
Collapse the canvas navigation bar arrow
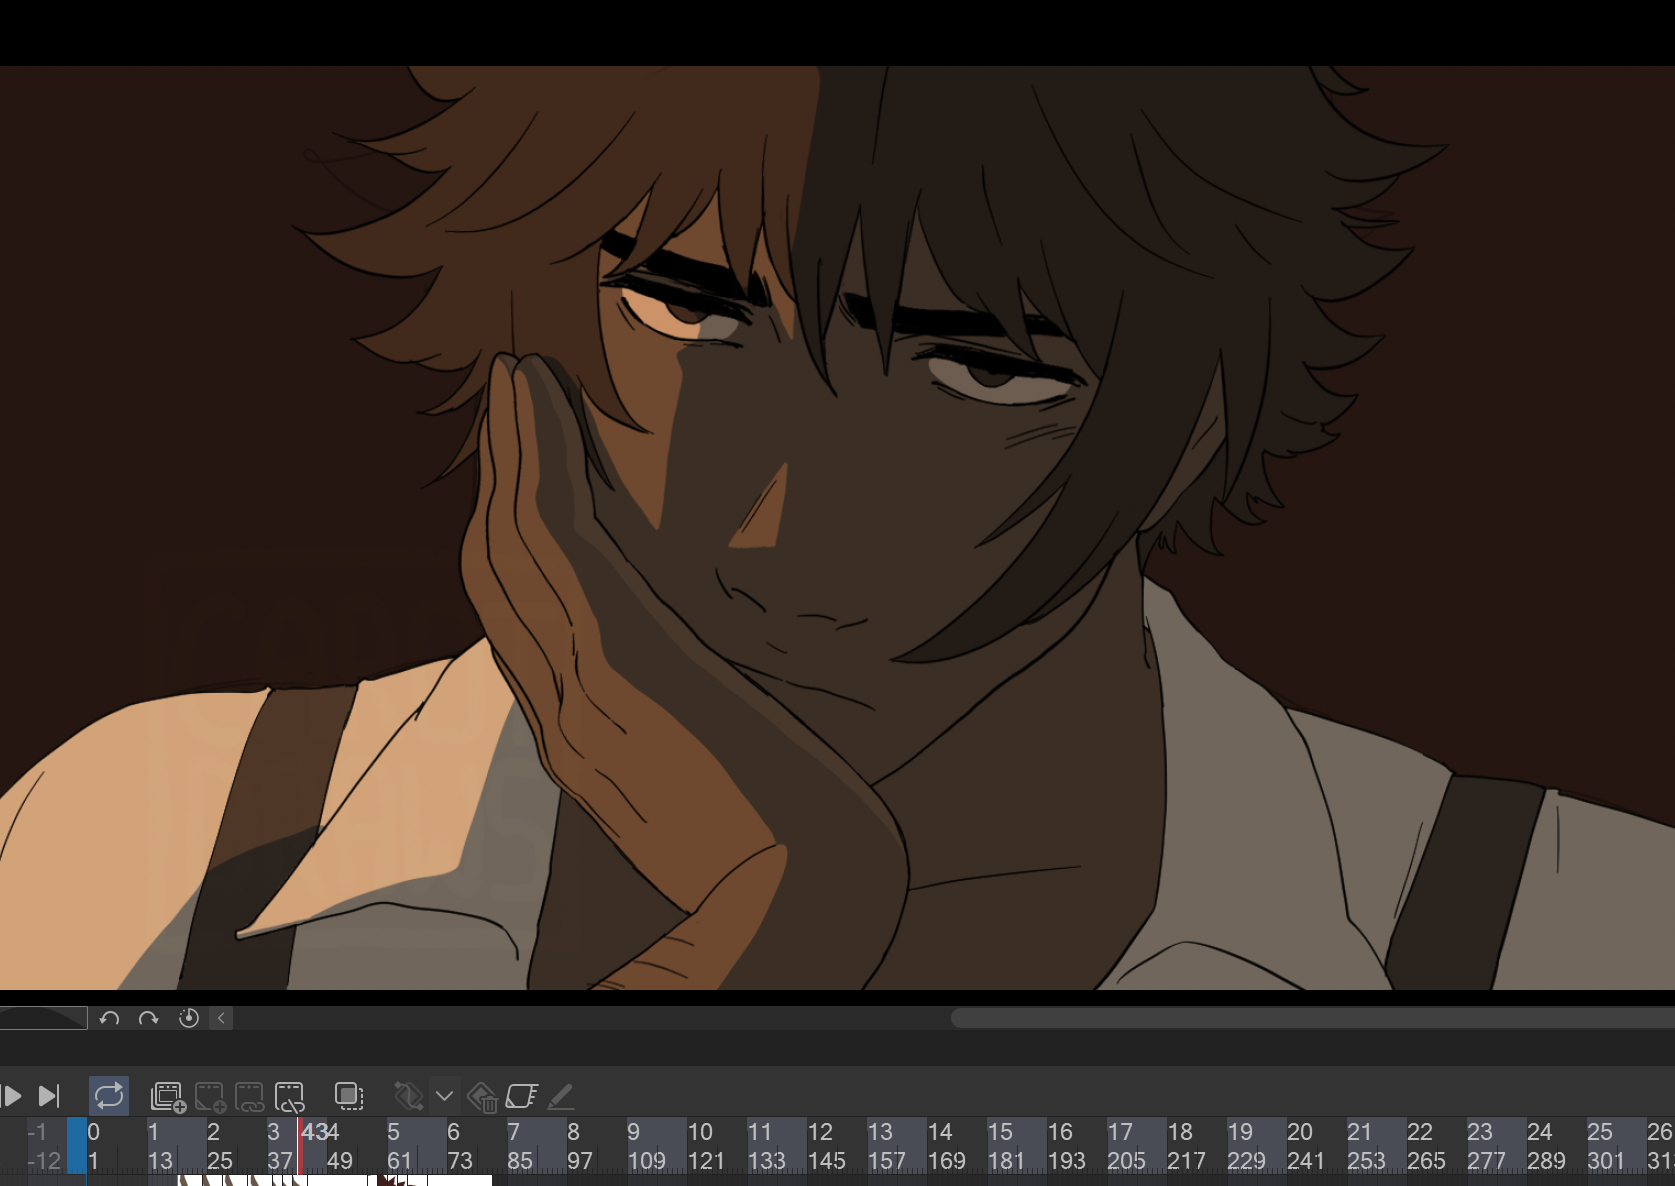coord(221,1018)
